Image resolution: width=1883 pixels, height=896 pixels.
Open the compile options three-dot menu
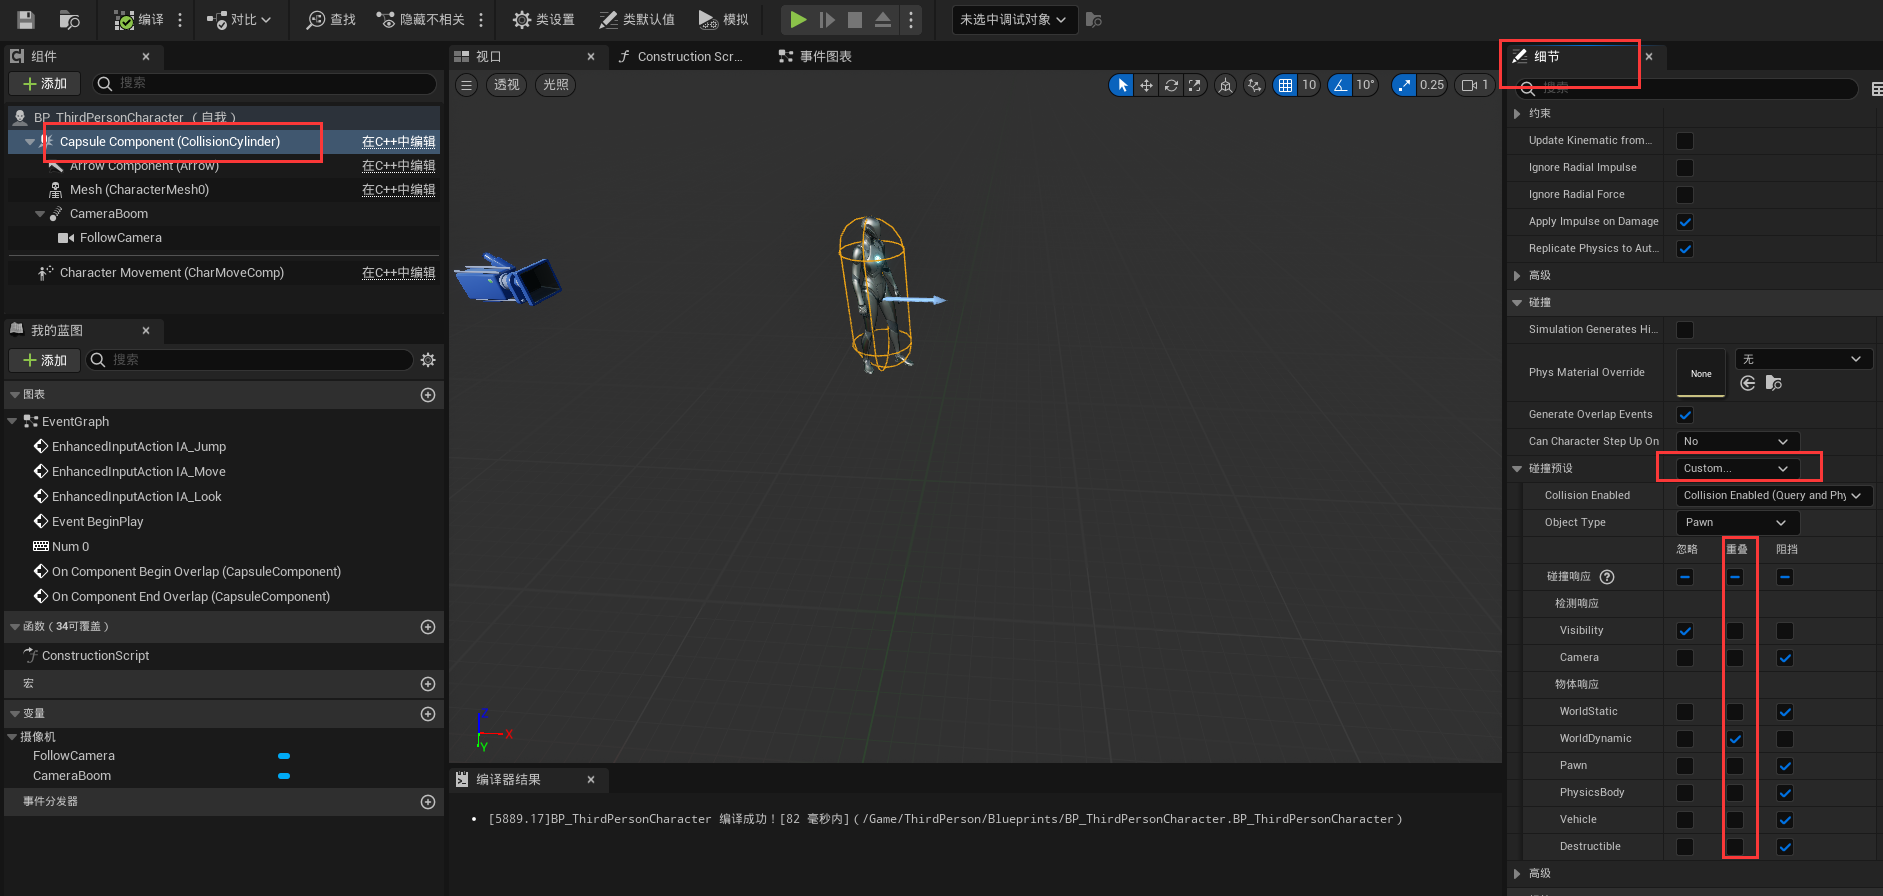[x=180, y=19]
